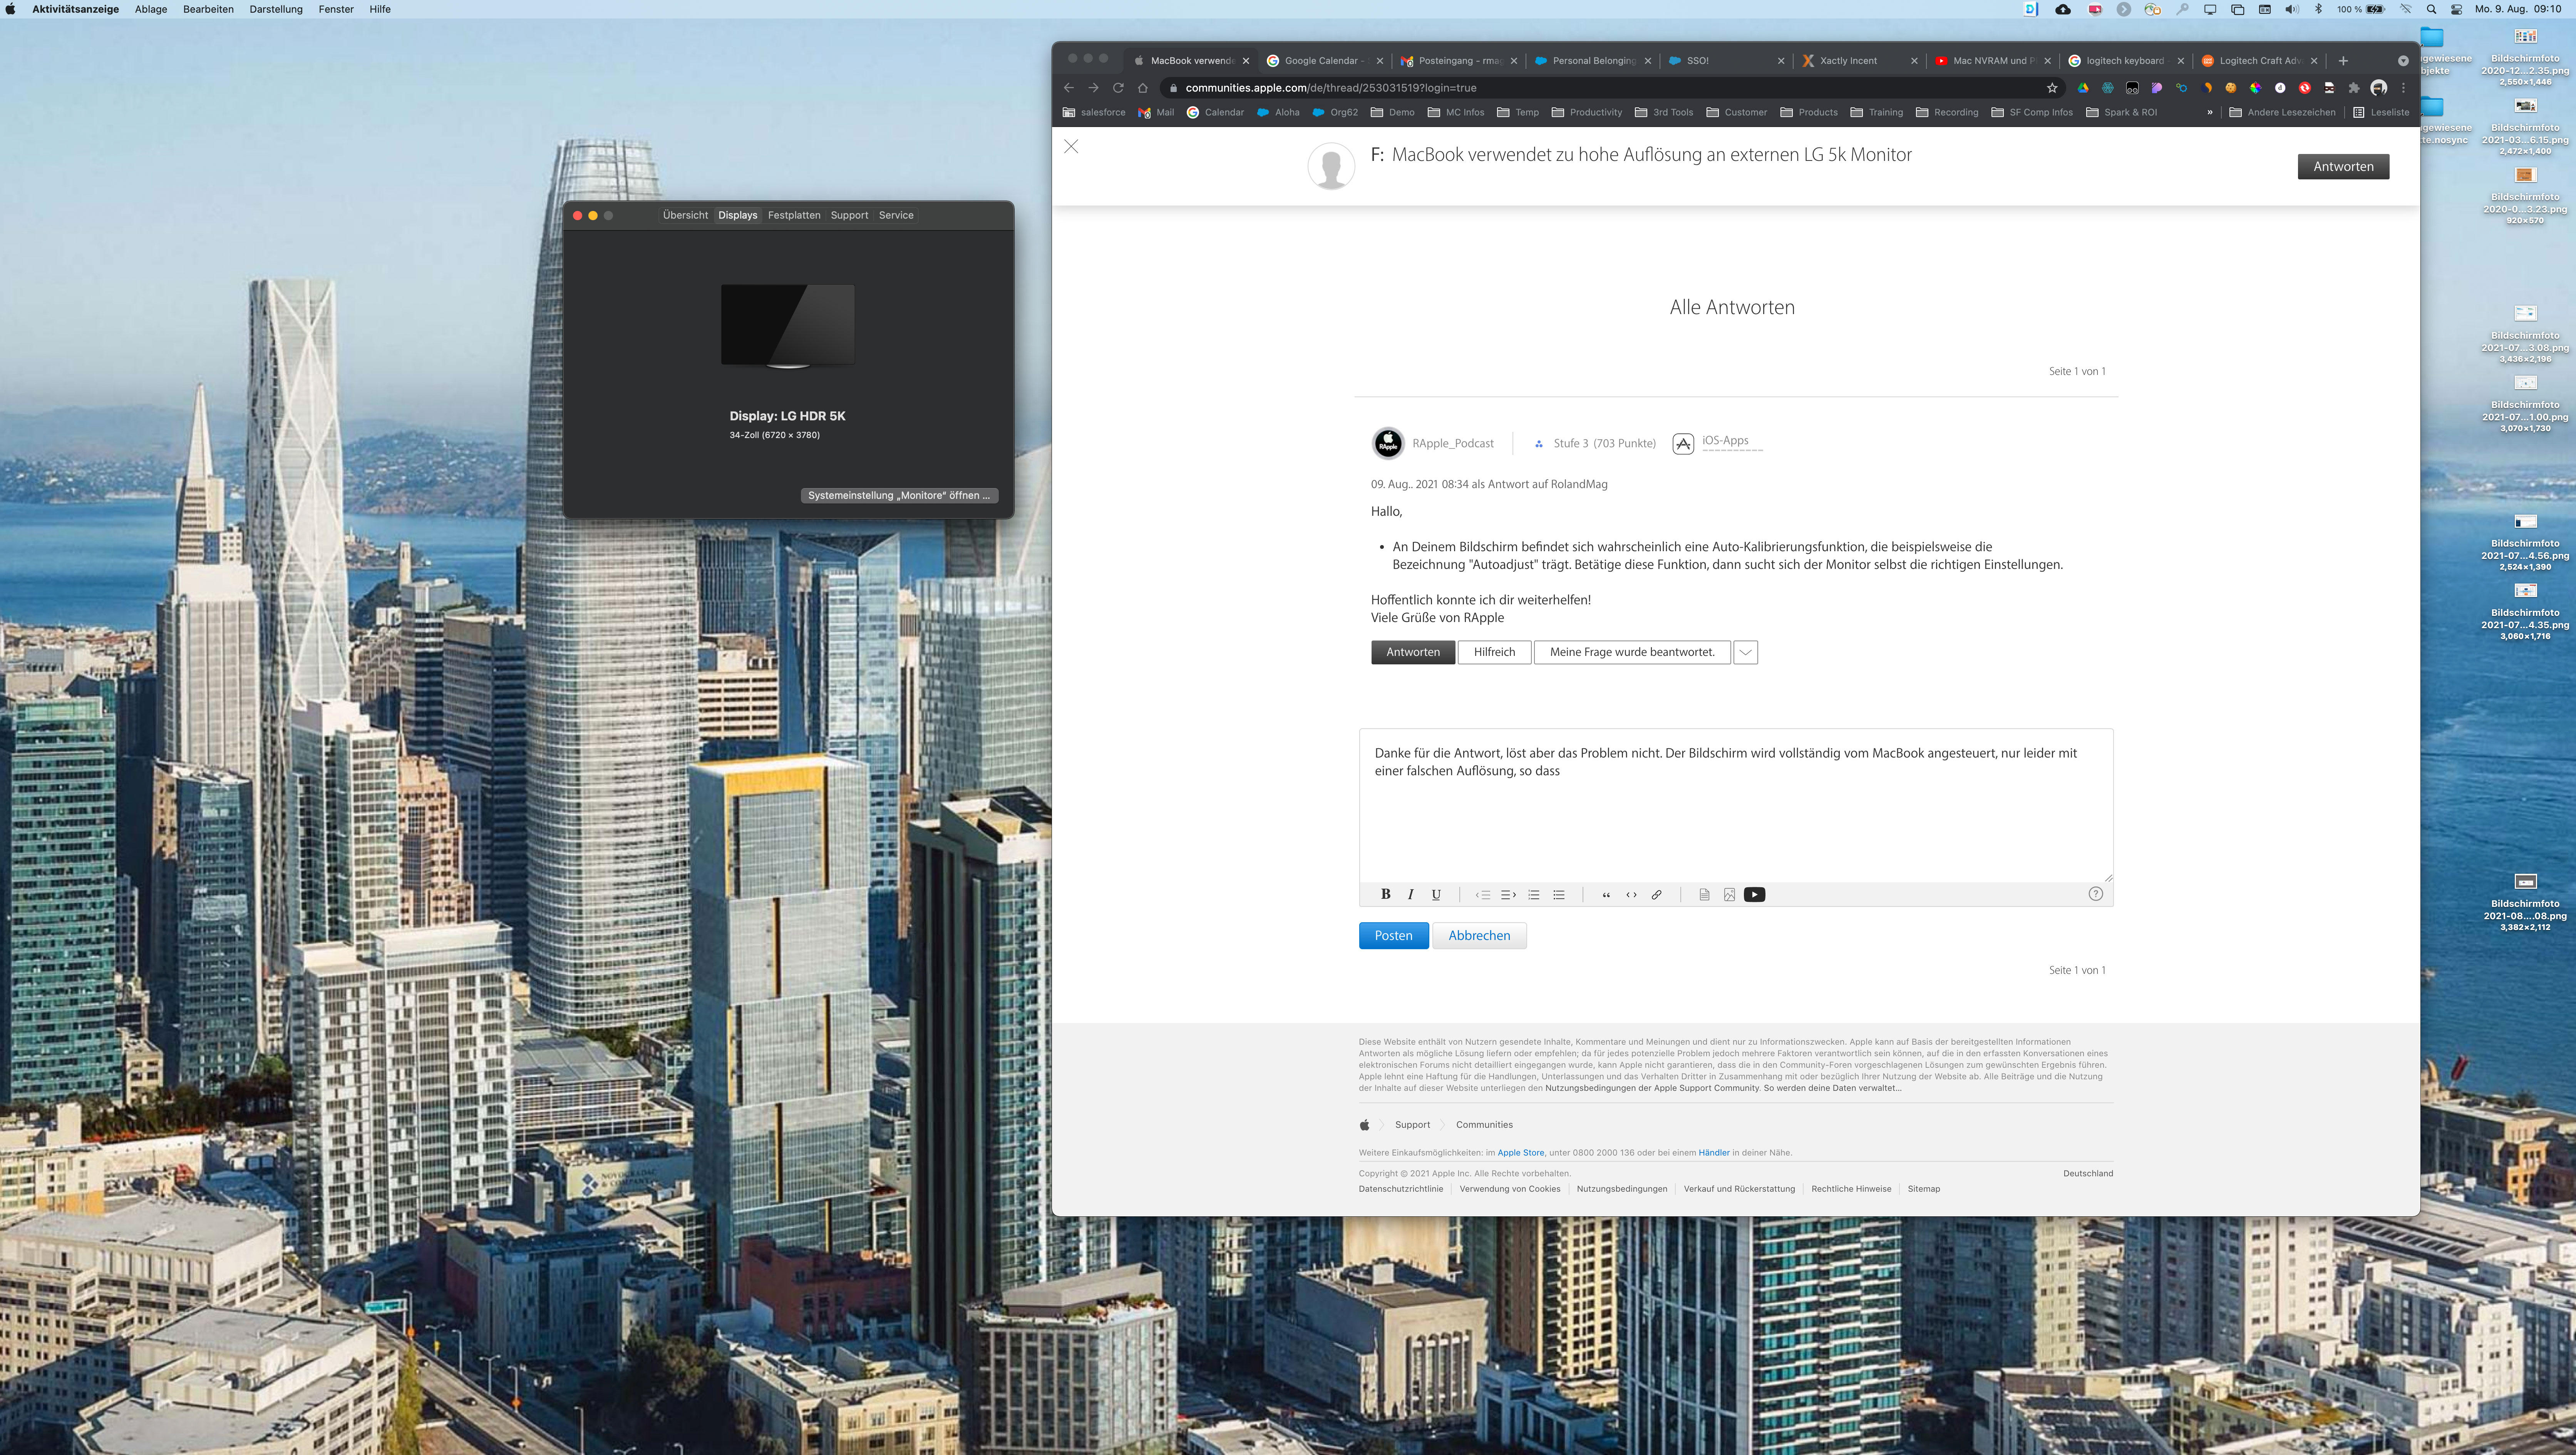Expand the bookmarks bar overflow chevron

[2210, 112]
